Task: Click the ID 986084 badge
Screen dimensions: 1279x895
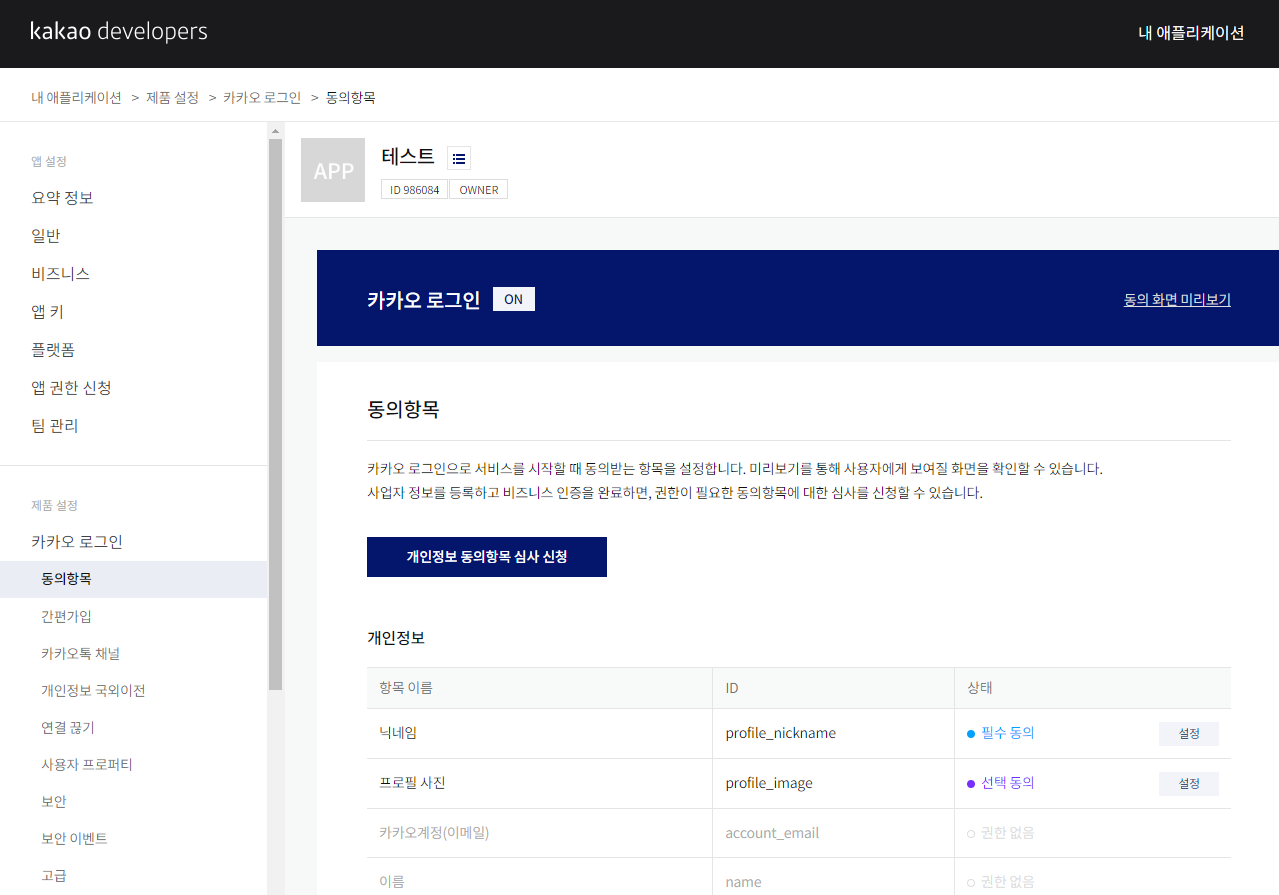Action: coord(414,189)
